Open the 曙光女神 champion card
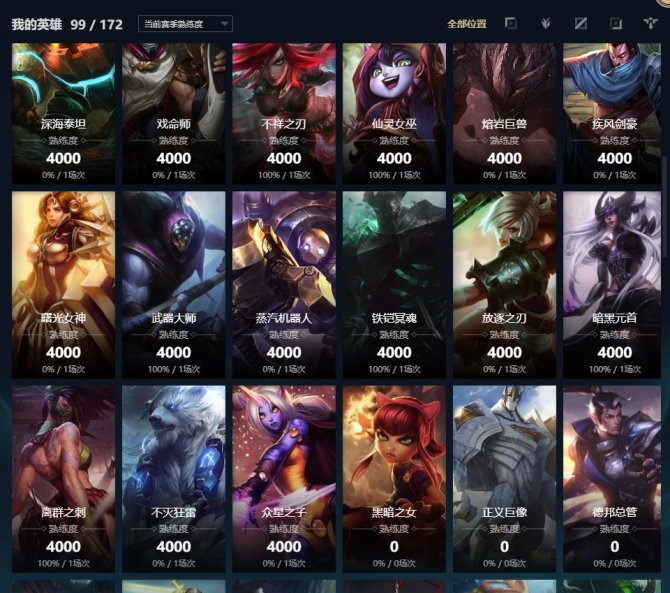Screen dimensions: 670x593 click(63, 285)
